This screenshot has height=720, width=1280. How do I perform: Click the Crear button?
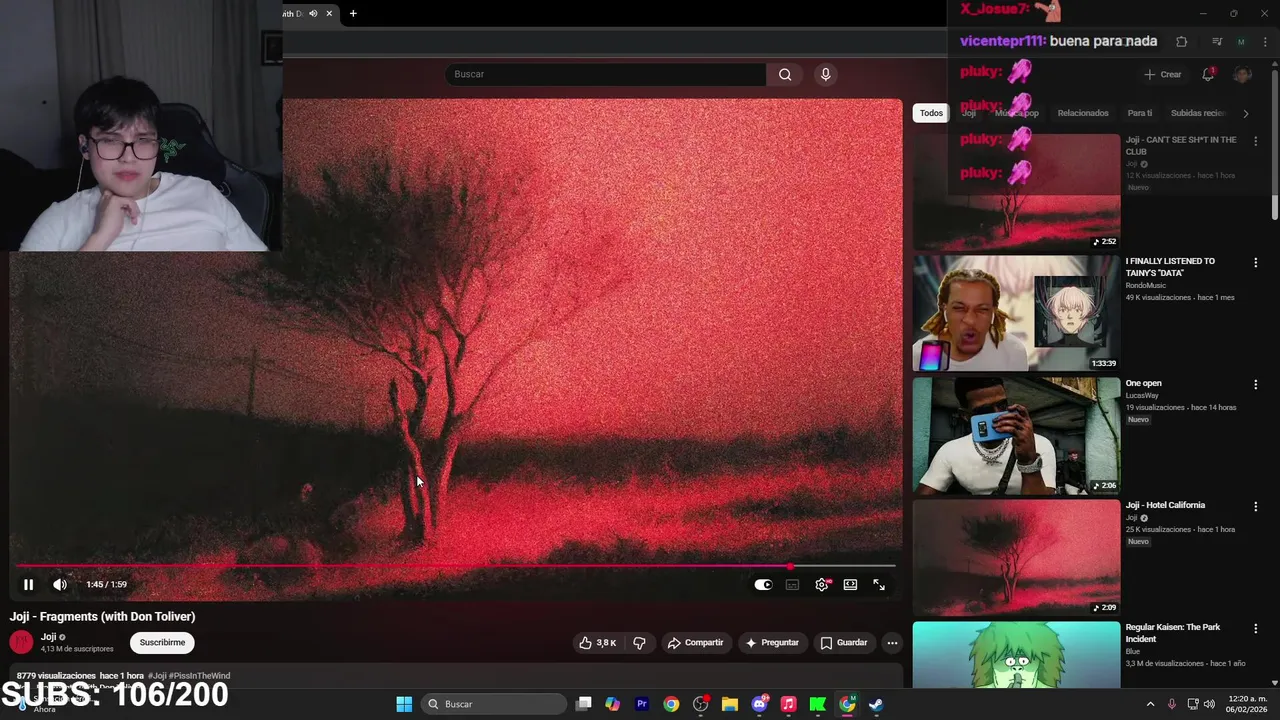point(1163,74)
